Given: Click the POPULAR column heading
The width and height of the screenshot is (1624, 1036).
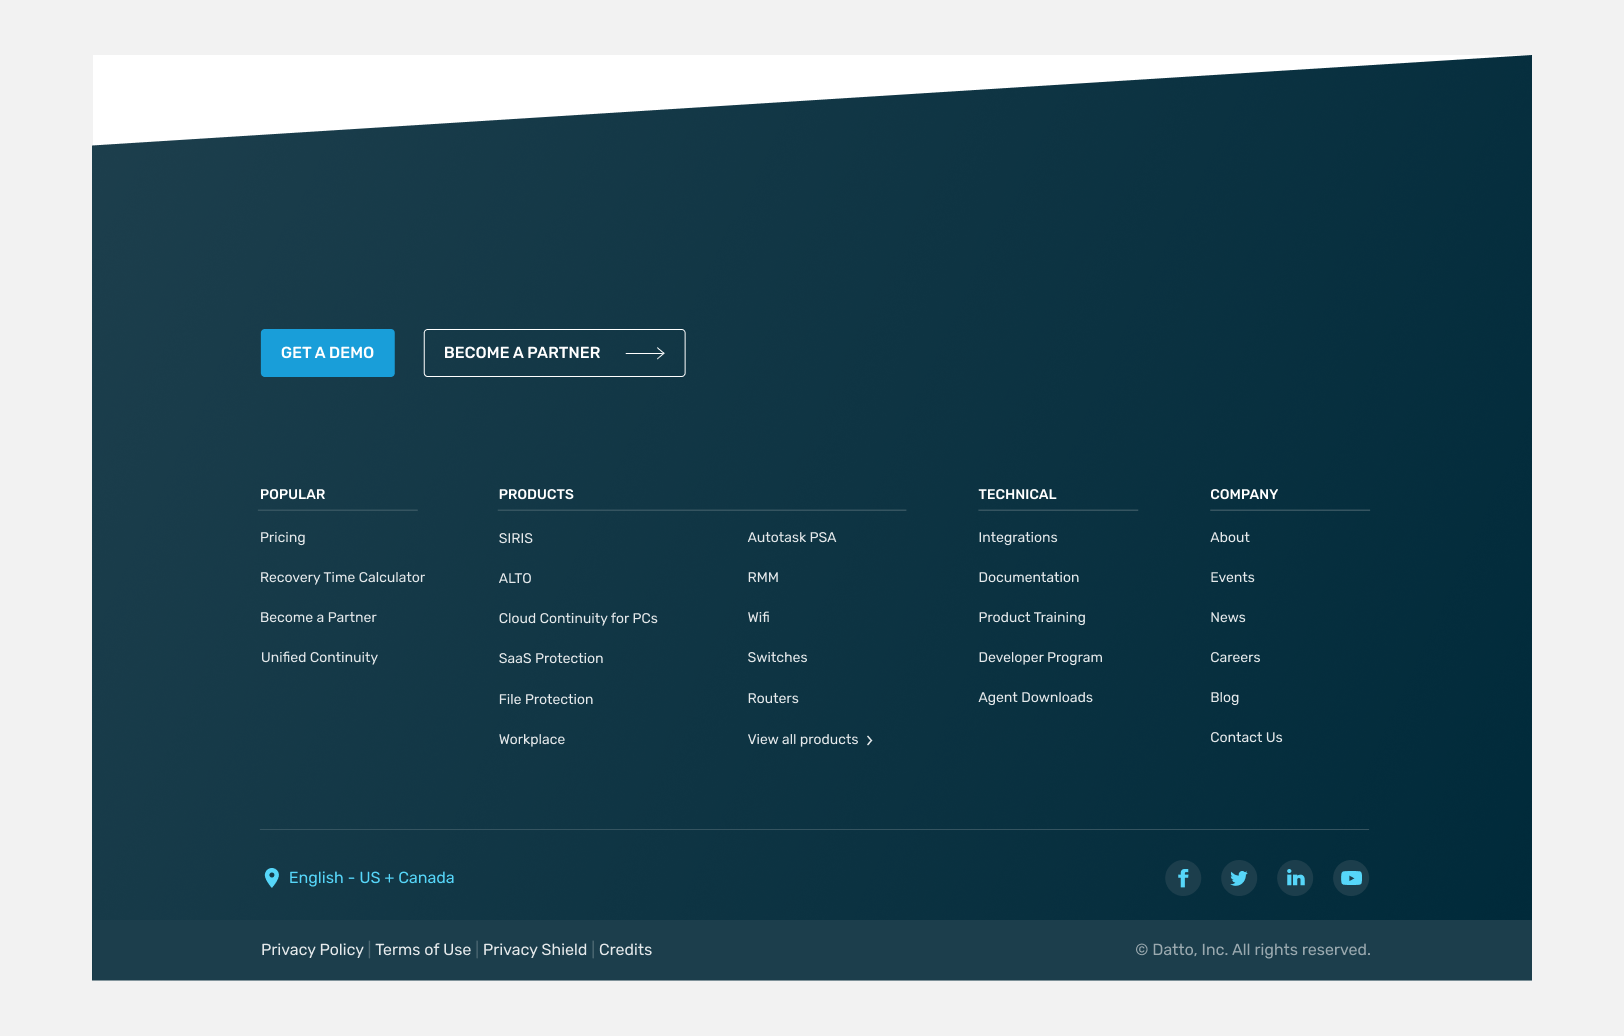Looking at the screenshot, I should click(x=293, y=494).
